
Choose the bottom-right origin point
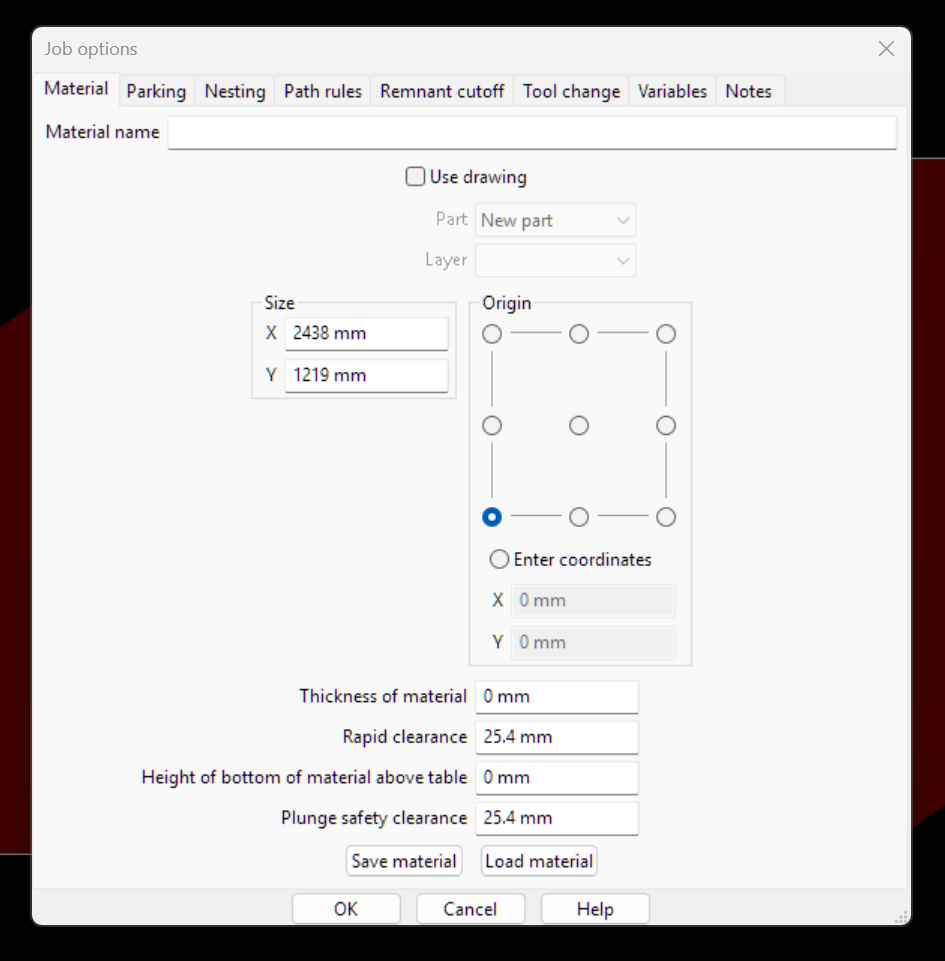pos(666,517)
